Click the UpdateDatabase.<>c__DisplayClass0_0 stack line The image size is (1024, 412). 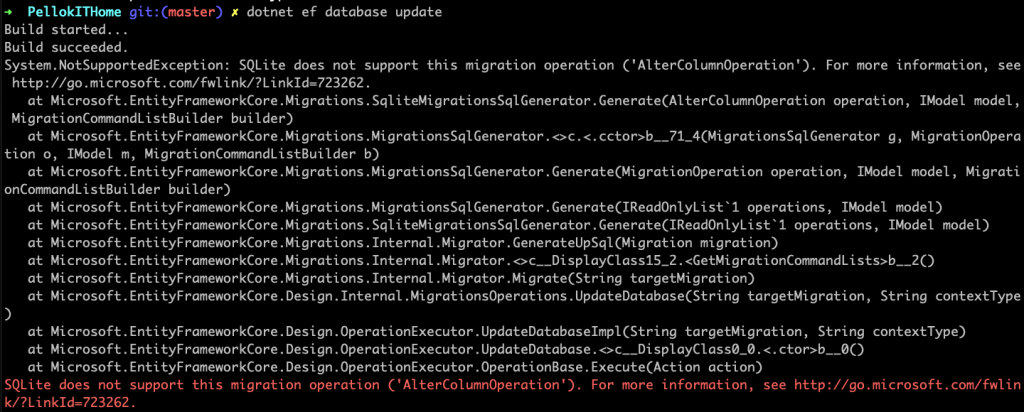[446, 349]
